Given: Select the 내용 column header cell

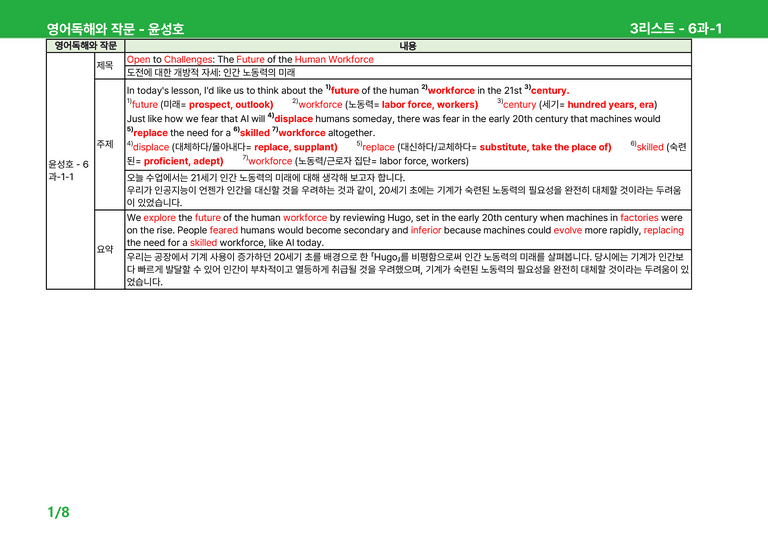Looking at the screenshot, I should (x=408, y=46).
